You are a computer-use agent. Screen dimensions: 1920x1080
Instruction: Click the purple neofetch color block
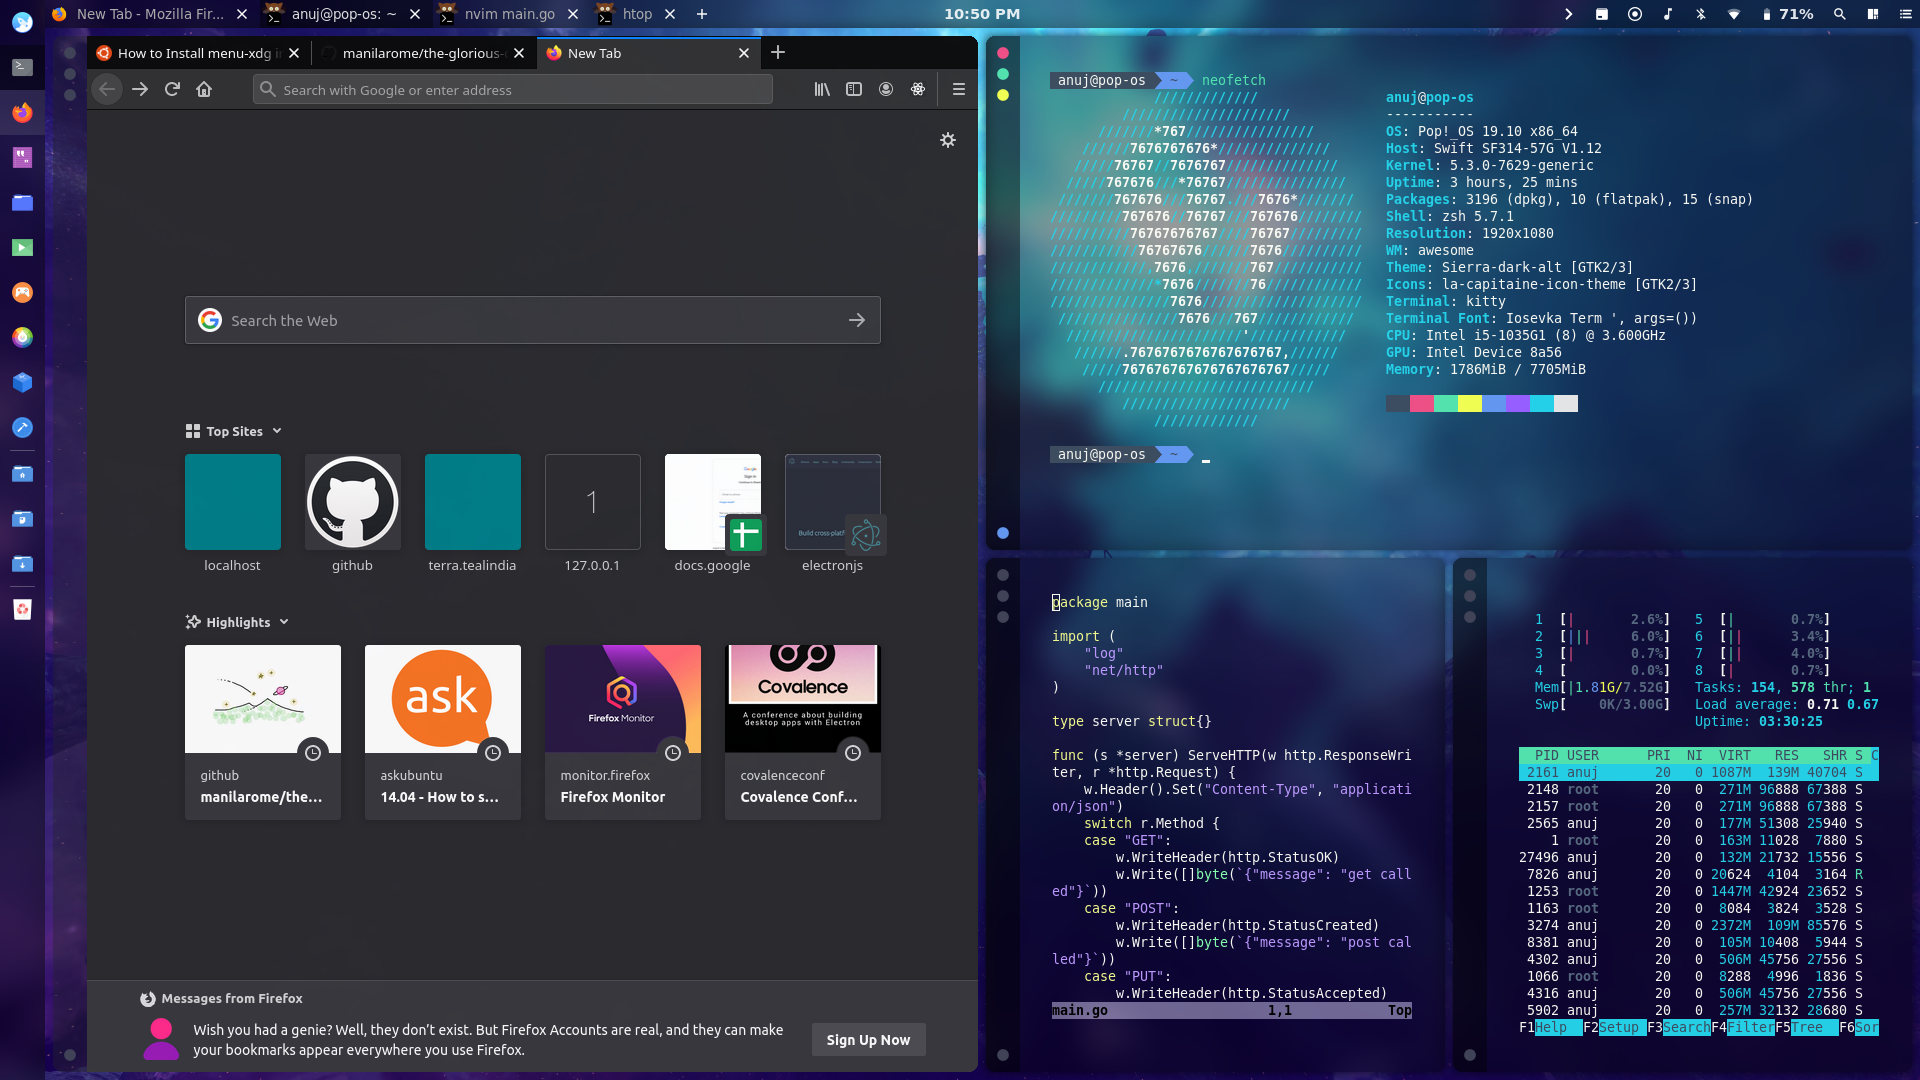pyautogui.click(x=1518, y=403)
